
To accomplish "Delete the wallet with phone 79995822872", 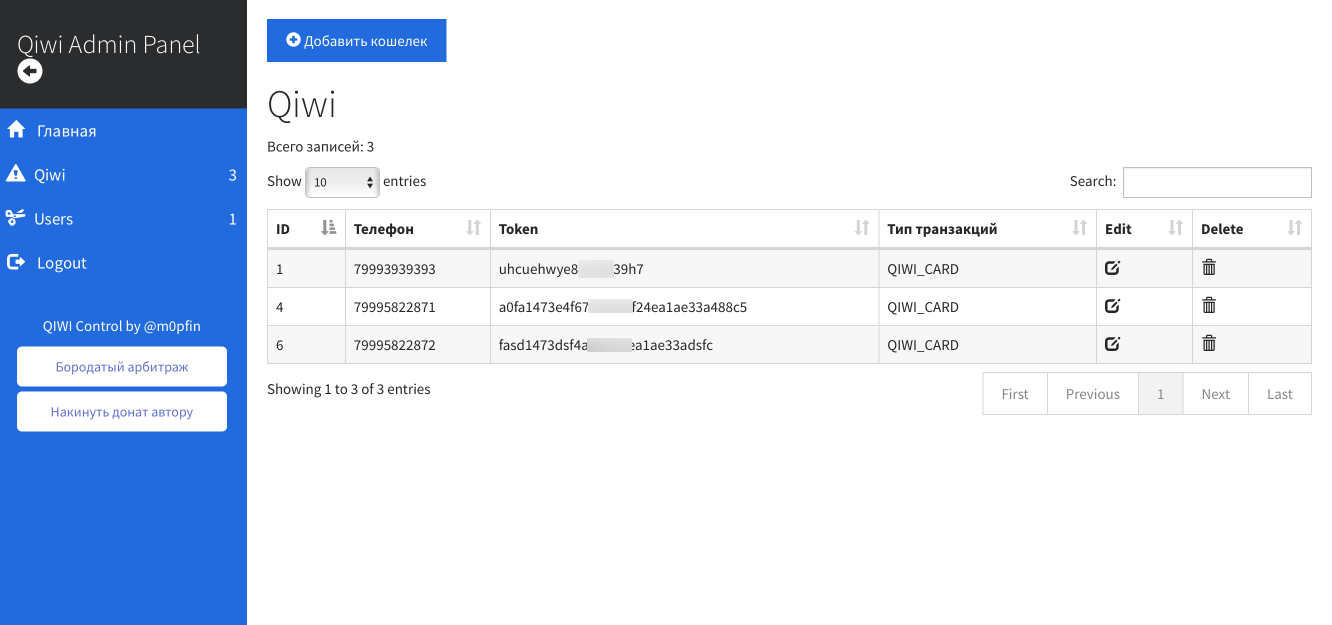I will [1209, 343].
